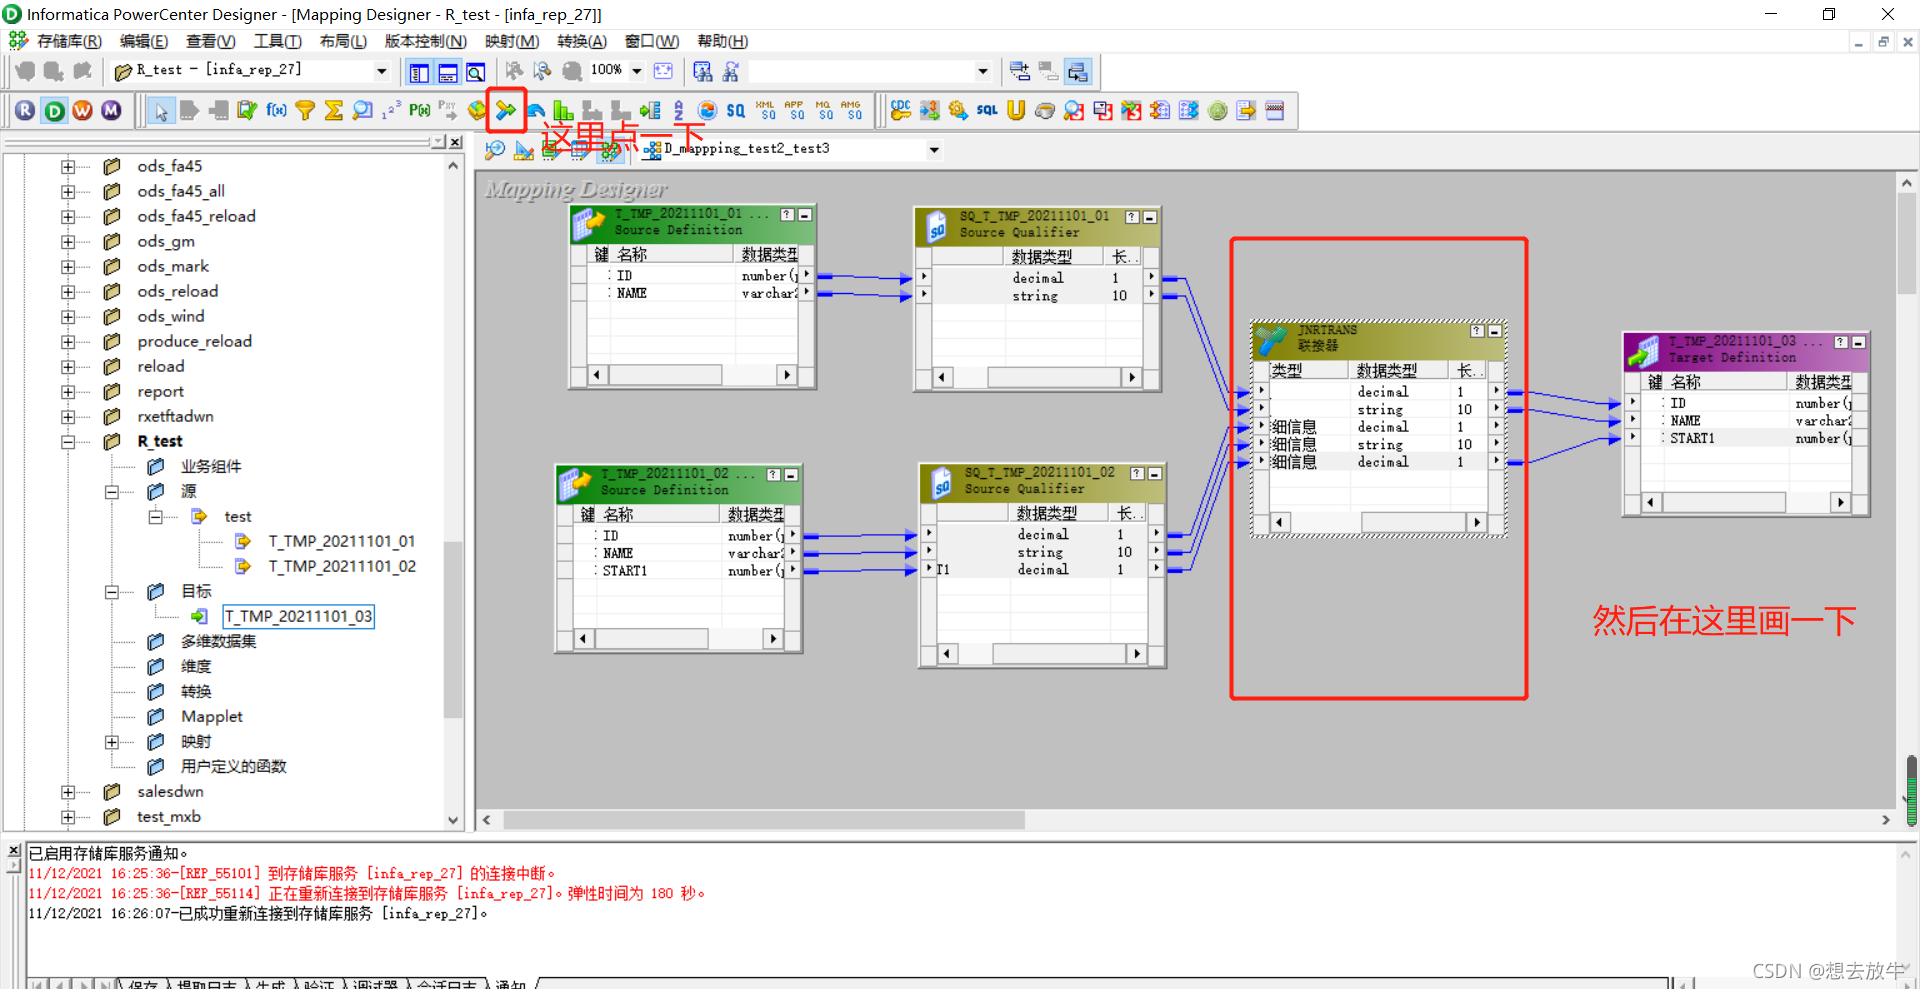
Task: Open the 存储库(R) menu
Action: click(69, 41)
